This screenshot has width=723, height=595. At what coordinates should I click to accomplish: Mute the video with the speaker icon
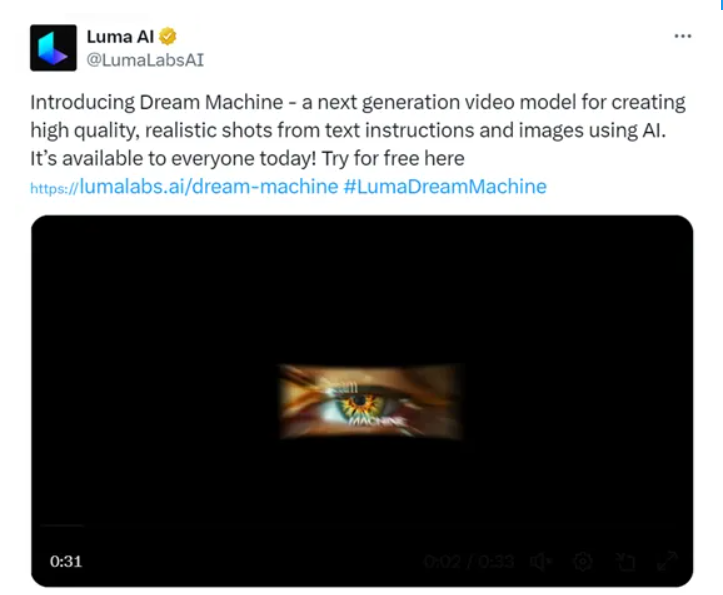(542, 562)
